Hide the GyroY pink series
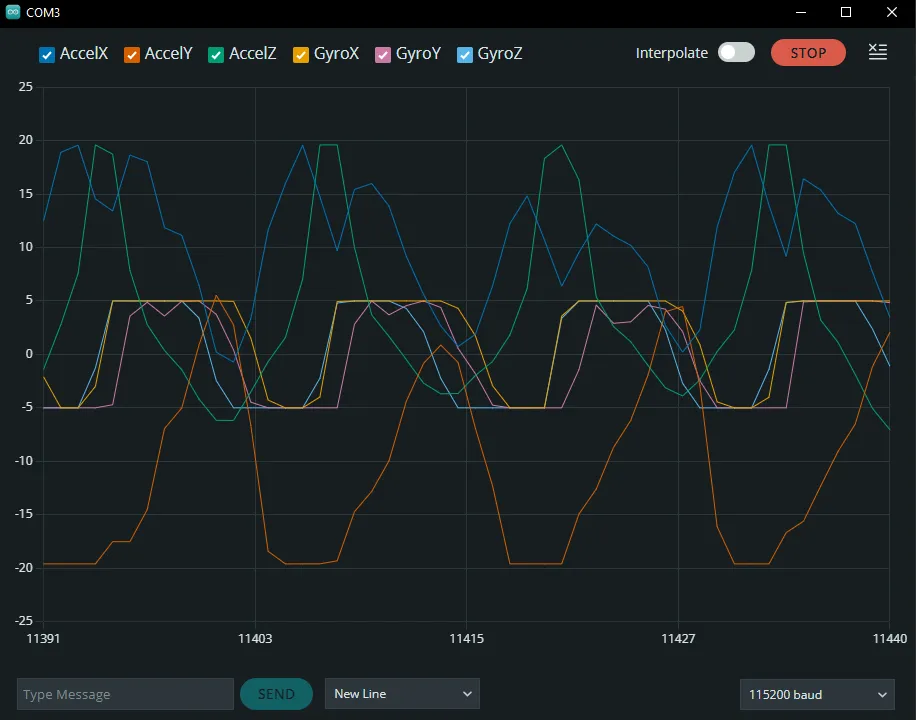The width and height of the screenshot is (916, 720). (x=383, y=55)
